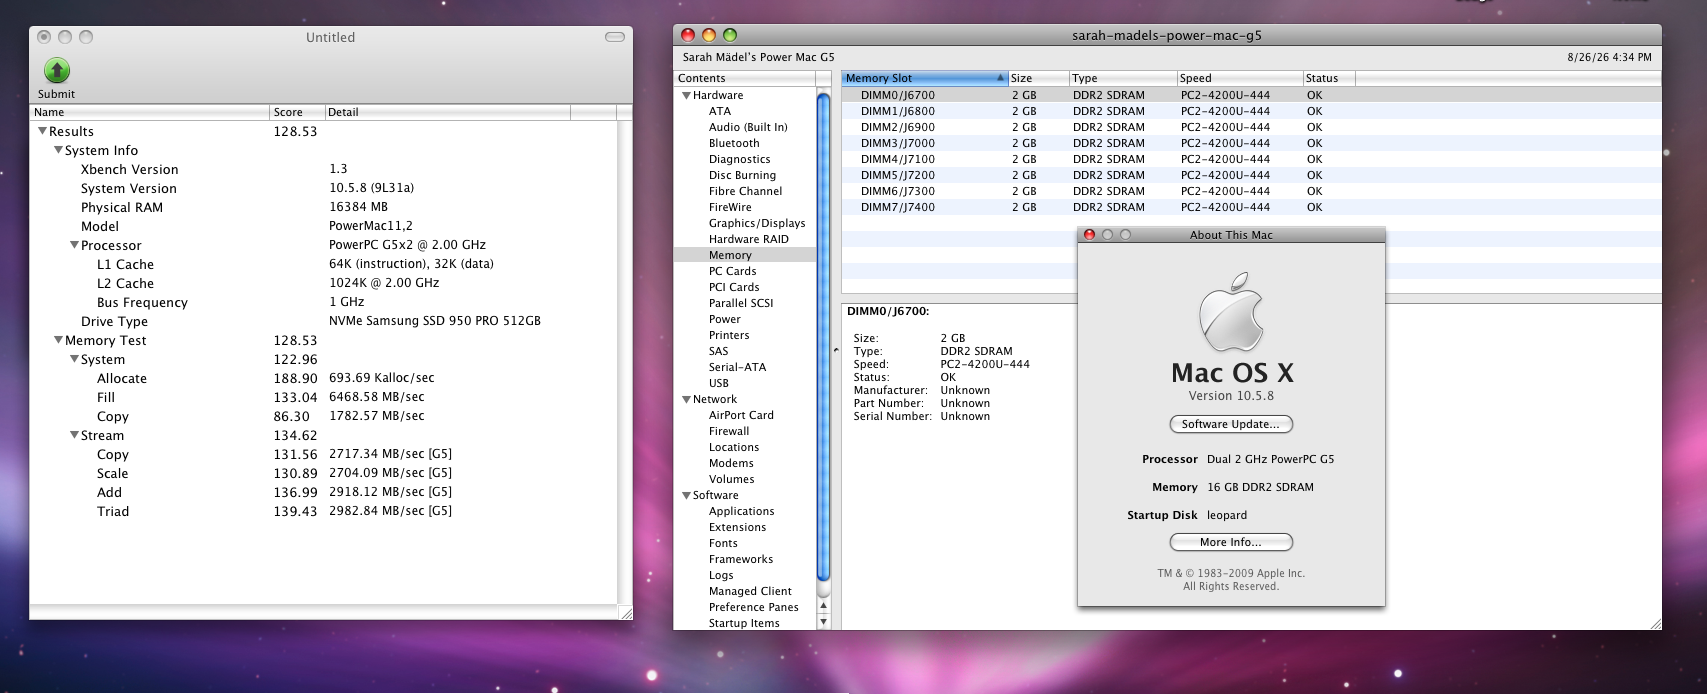Select Startup Items under Software

[x=744, y=623]
